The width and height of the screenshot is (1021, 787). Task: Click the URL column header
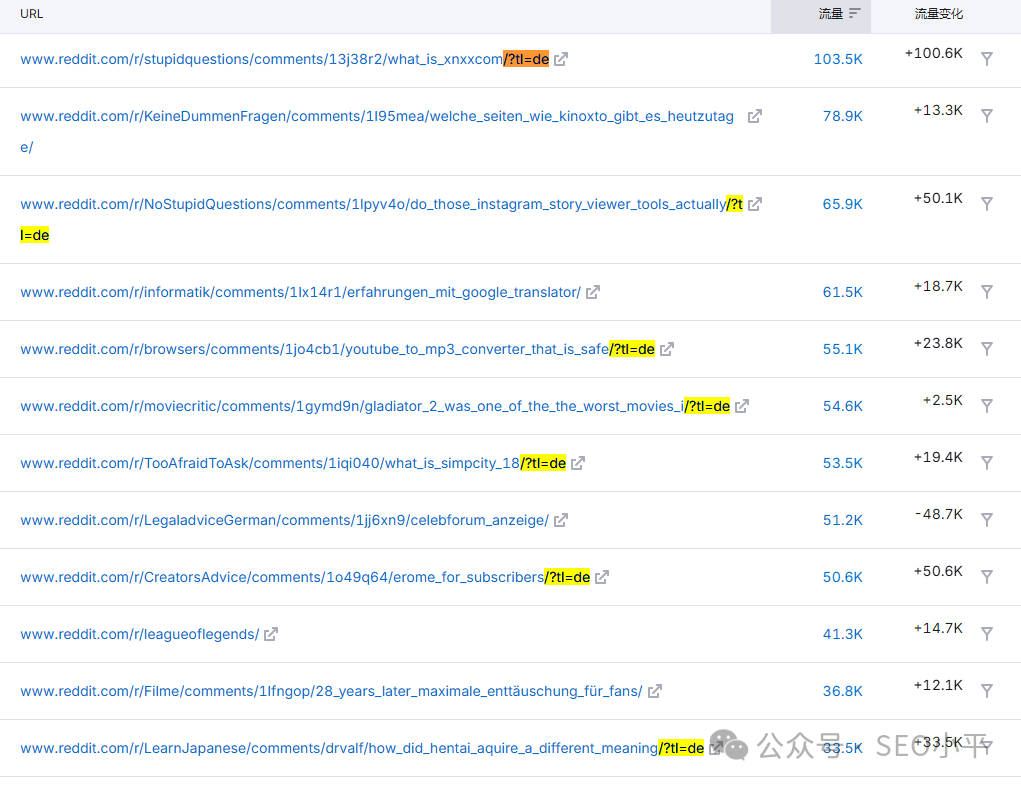pyautogui.click(x=31, y=14)
